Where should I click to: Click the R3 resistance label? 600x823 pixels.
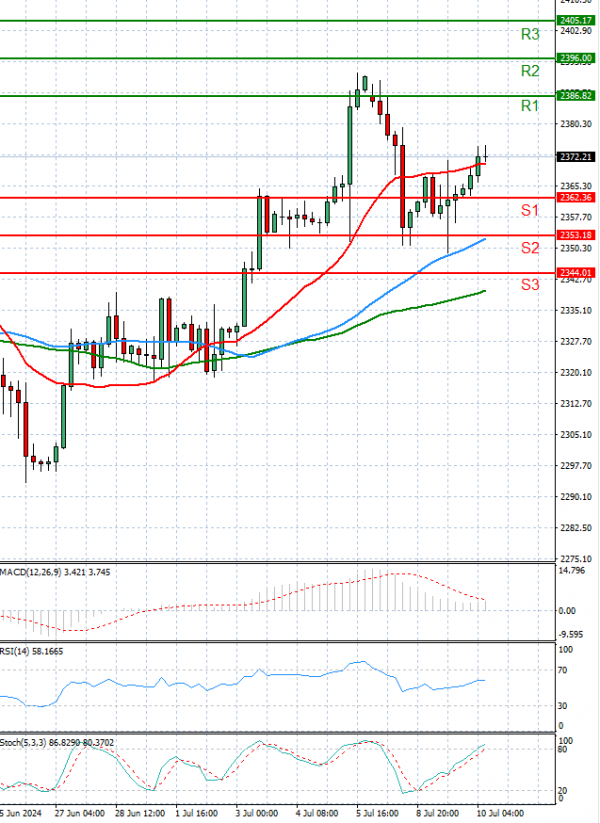[x=530, y=35]
